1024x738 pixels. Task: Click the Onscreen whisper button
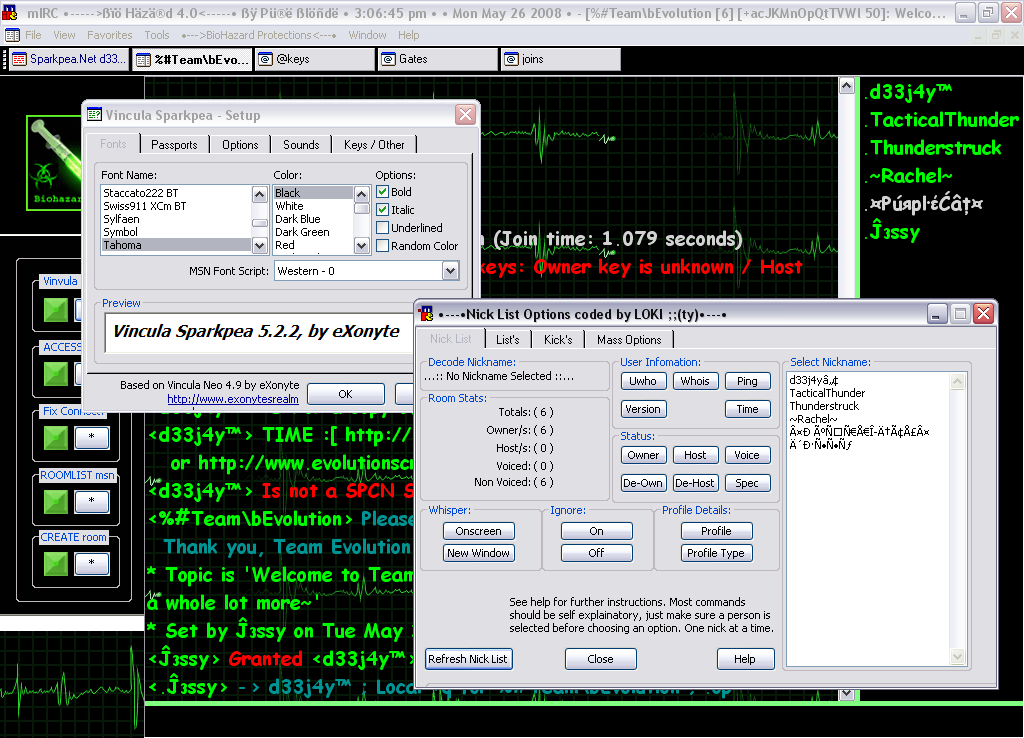click(x=479, y=531)
